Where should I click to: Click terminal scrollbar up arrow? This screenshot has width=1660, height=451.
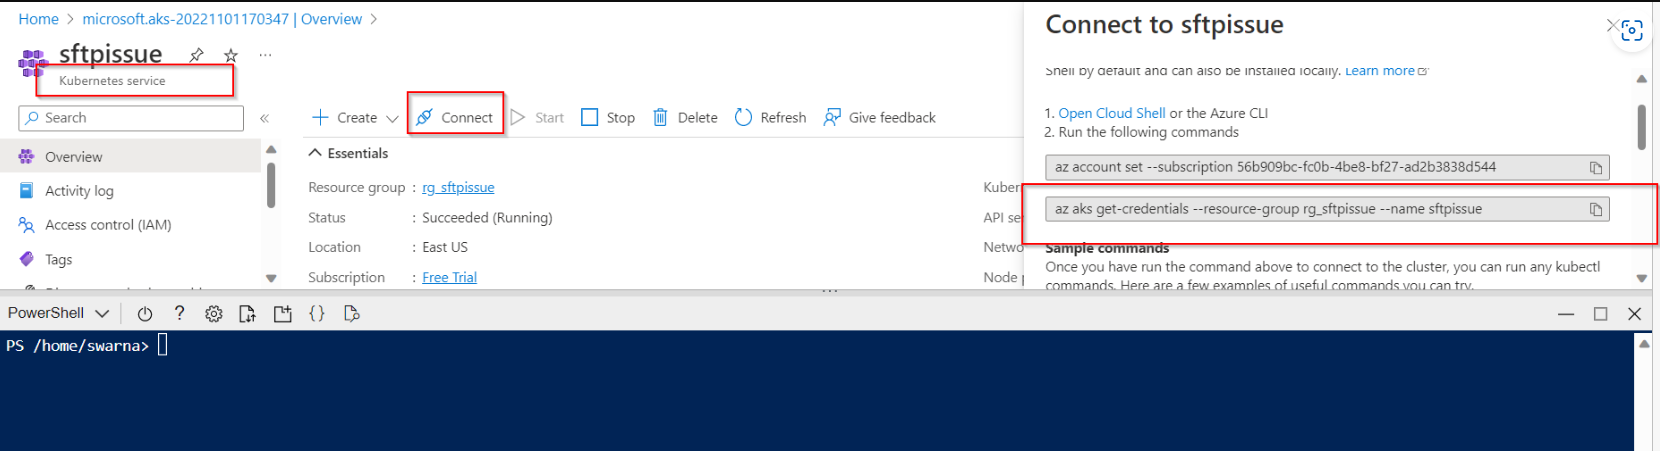click(x=1644, y=343)
